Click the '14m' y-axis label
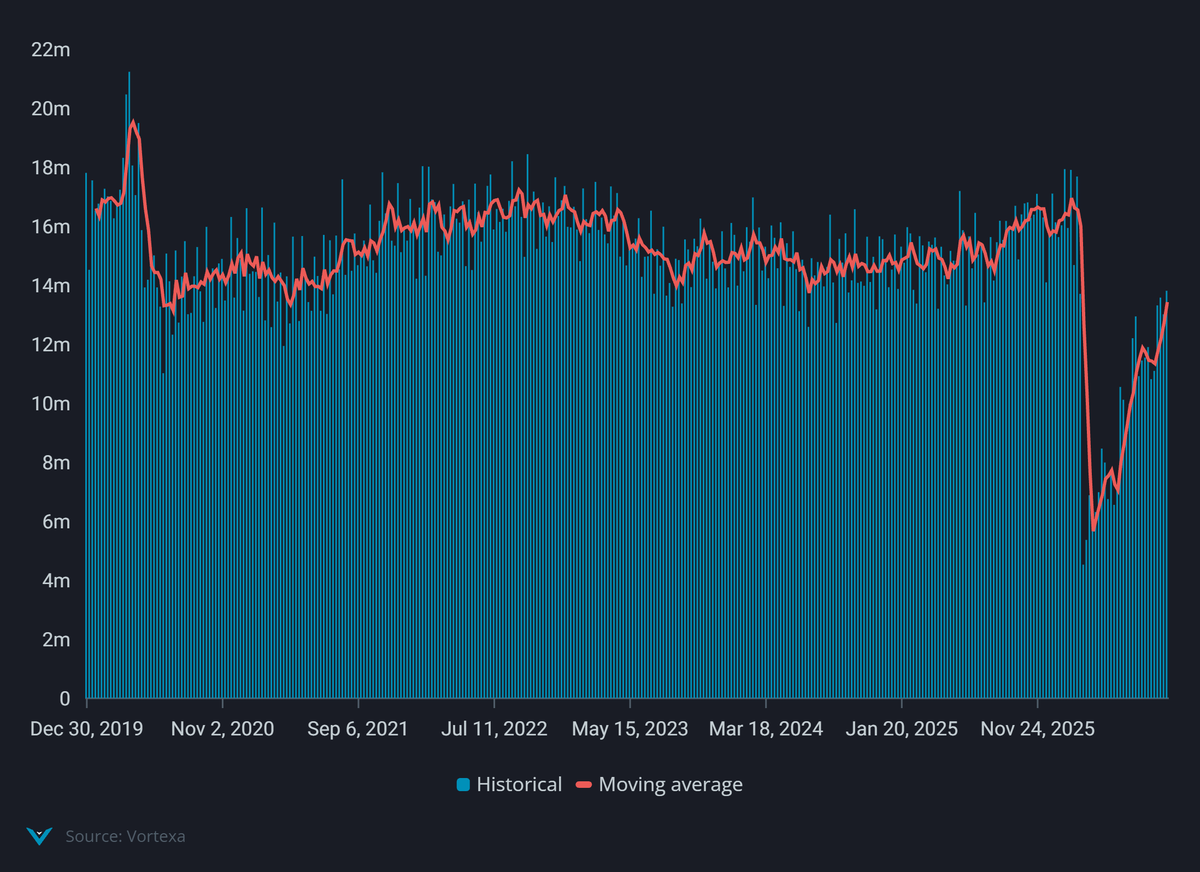The image size is (1200, 872). [x=51, y=286]
